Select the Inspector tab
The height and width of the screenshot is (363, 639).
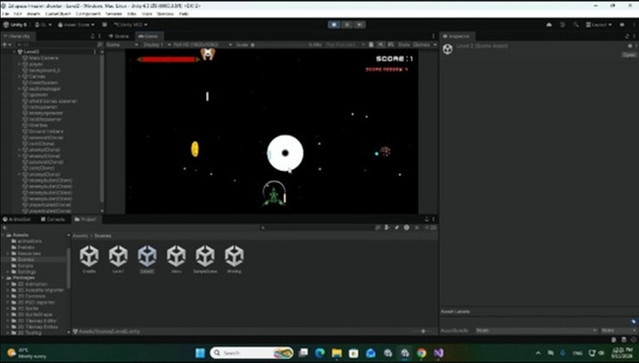point(456,36)
